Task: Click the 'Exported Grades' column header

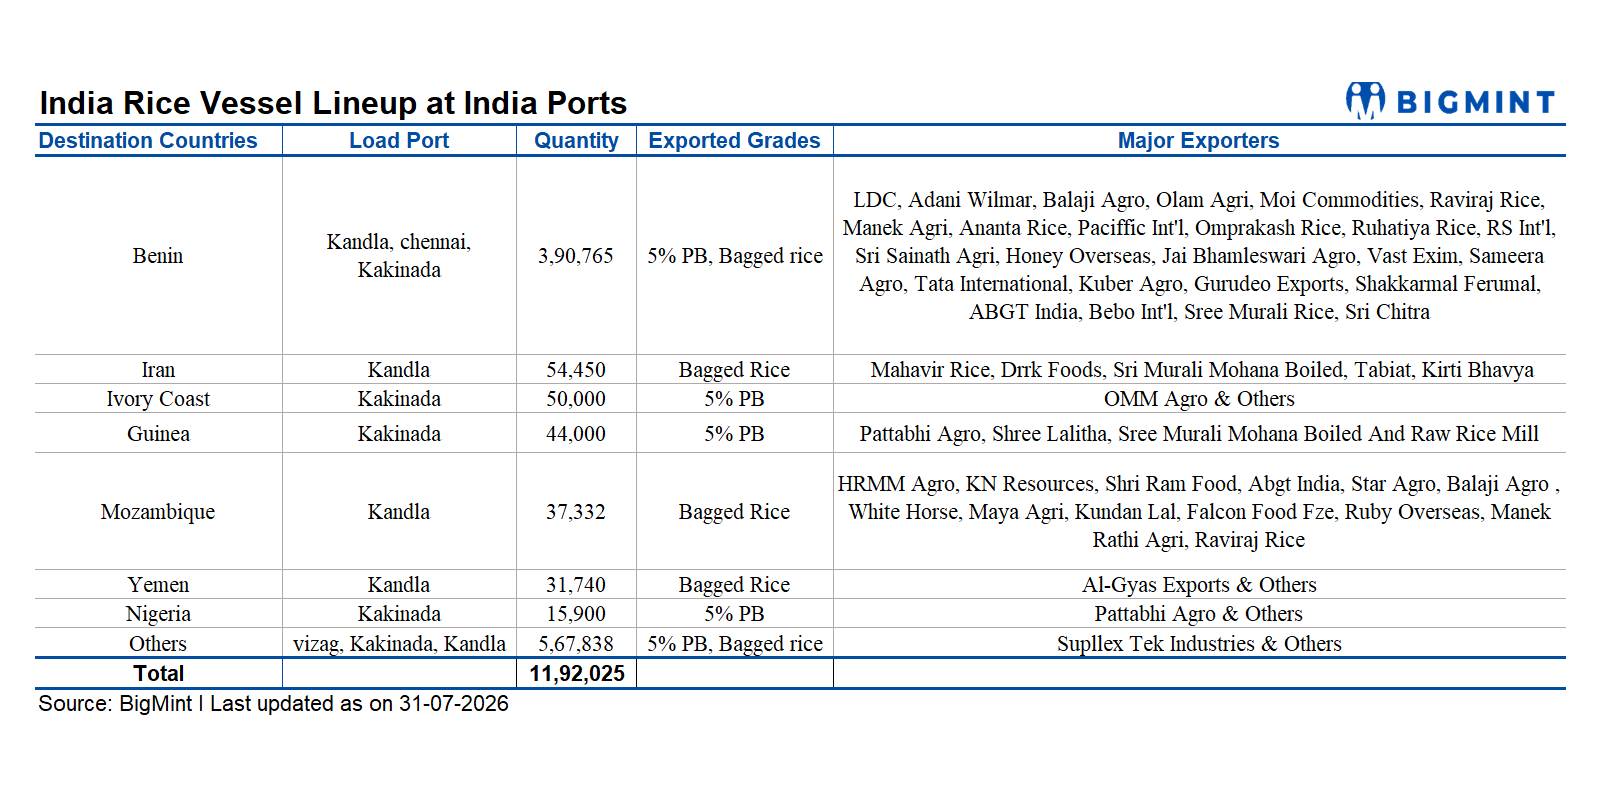Action: [734, 141]
